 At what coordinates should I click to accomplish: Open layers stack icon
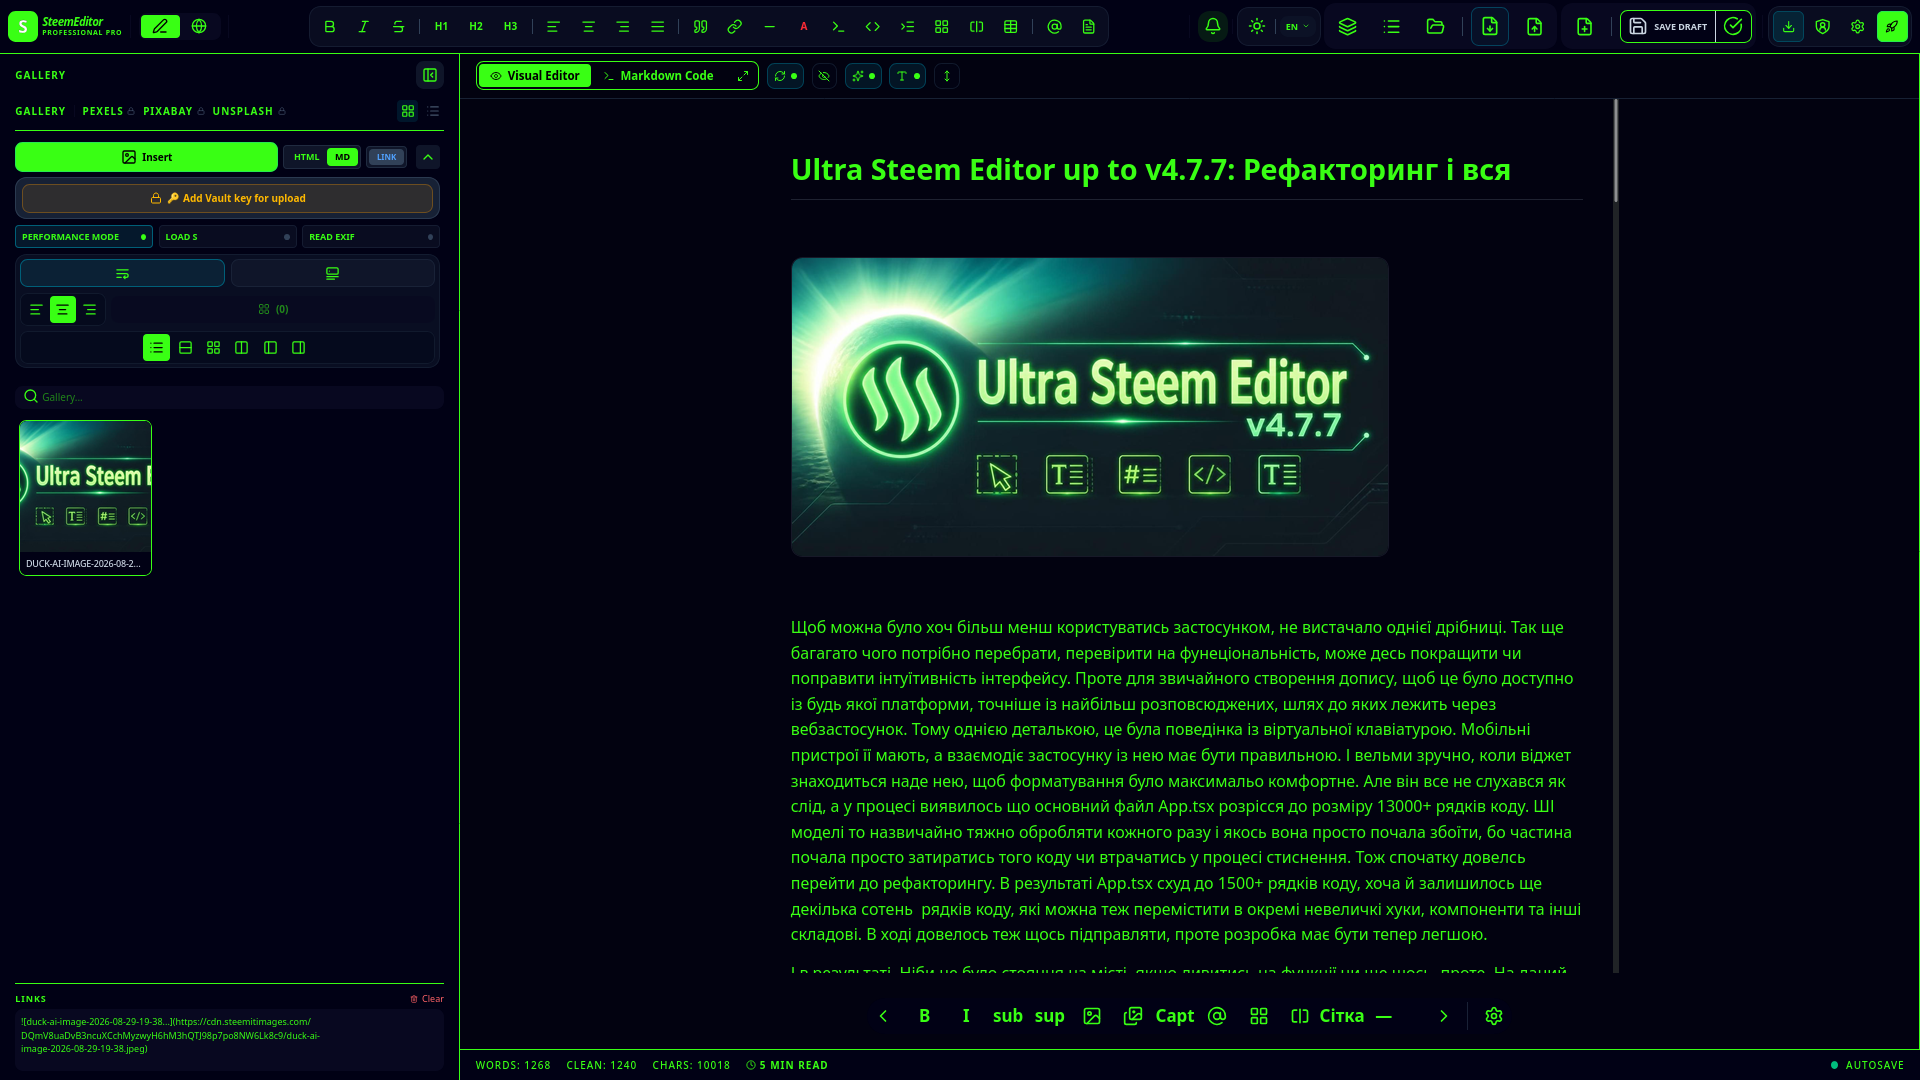pos(1348,27)
